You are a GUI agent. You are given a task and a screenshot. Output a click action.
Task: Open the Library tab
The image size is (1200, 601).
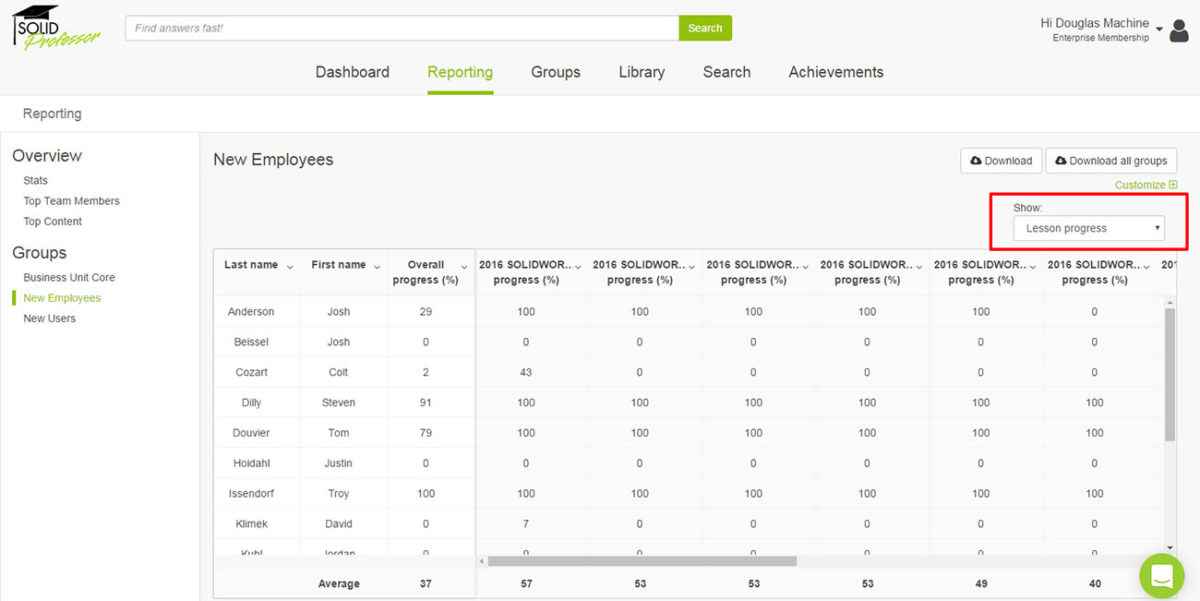tap(640, 72)
